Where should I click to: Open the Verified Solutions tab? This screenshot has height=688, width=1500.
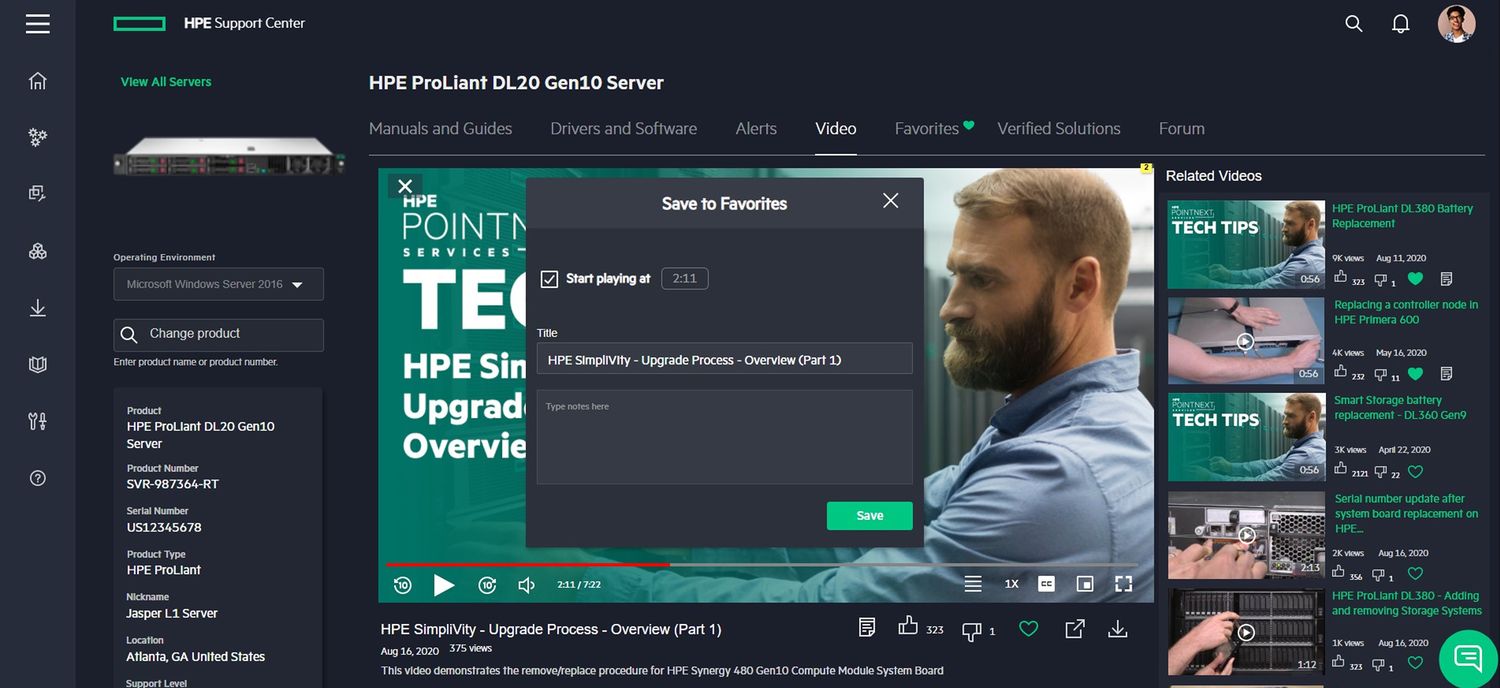(1059, 128)
